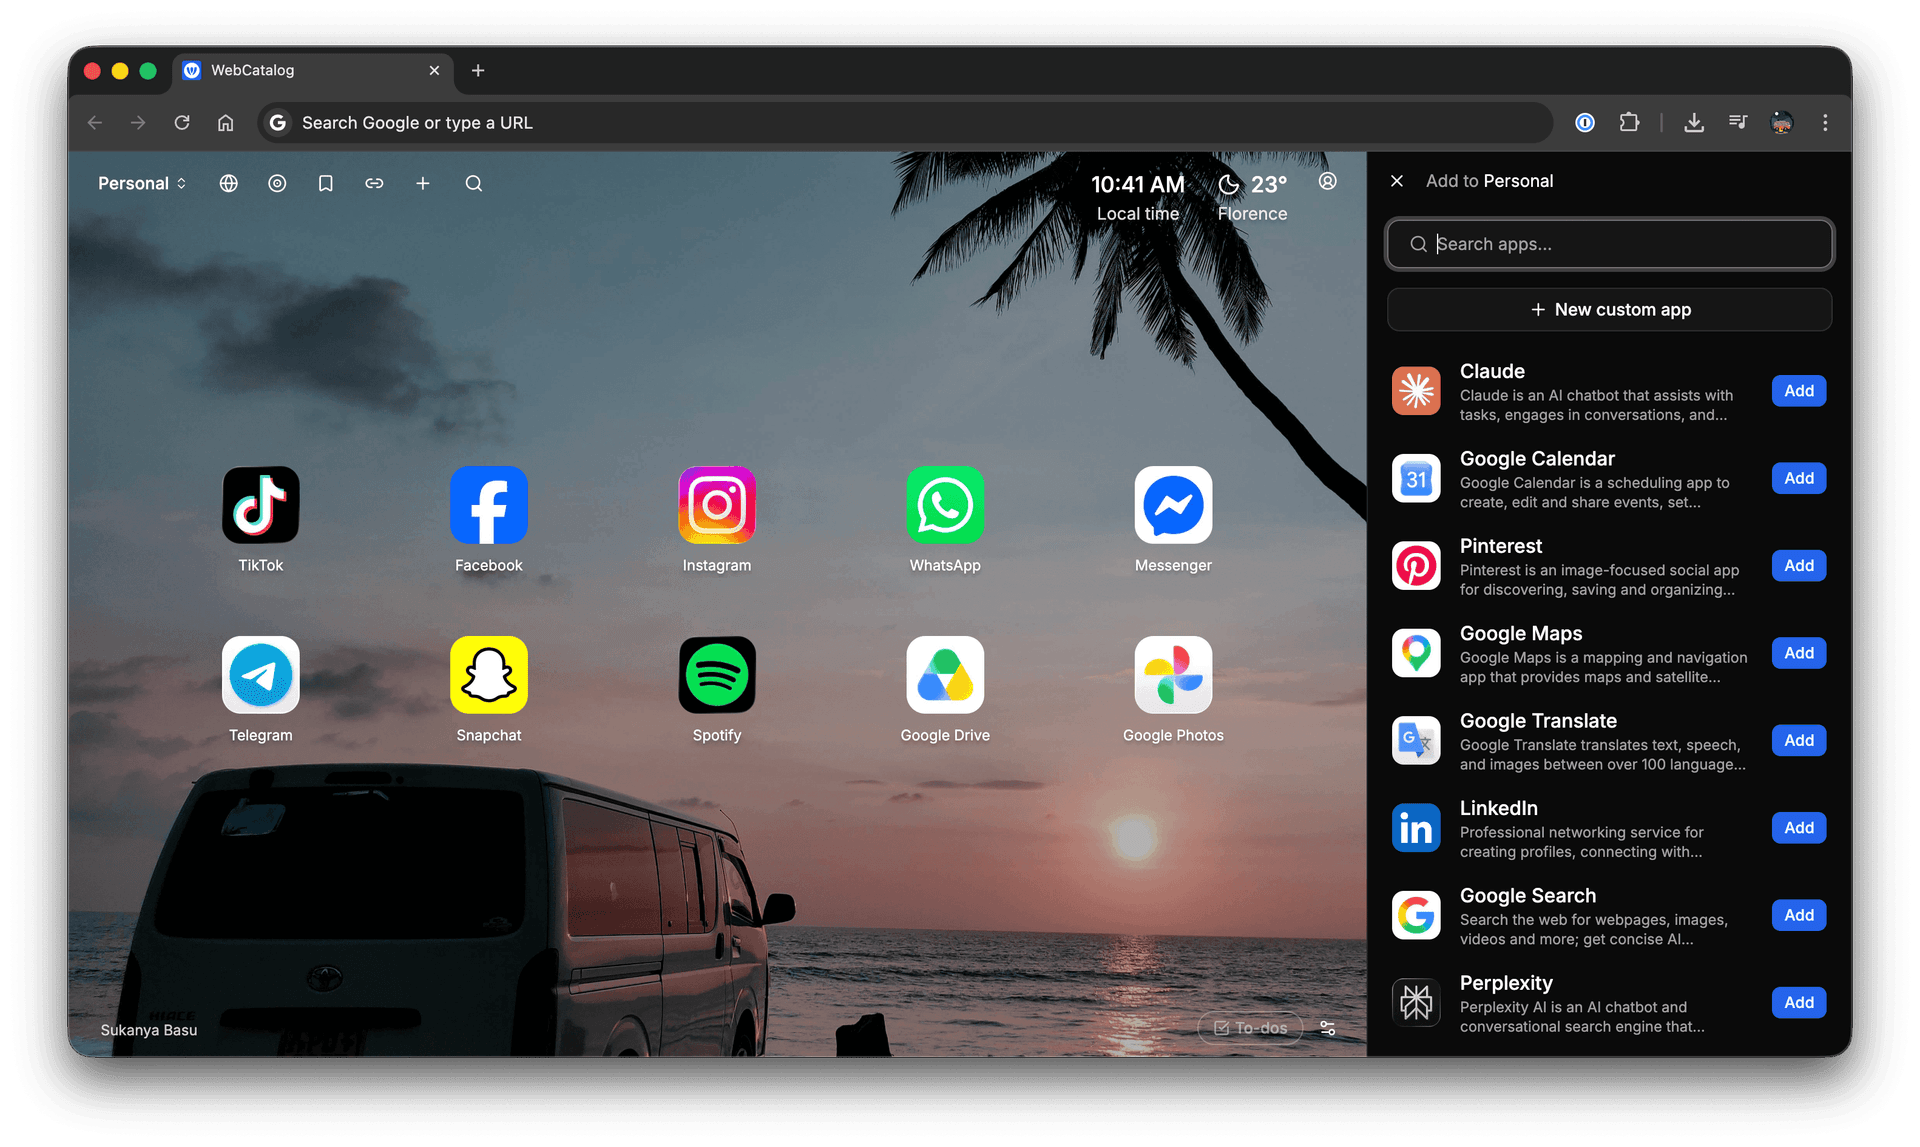Image resolution: width=1920 pixels, height=1147 pixels.
Task: Open the Instagram app icon
Action: (x=717, y=505)
